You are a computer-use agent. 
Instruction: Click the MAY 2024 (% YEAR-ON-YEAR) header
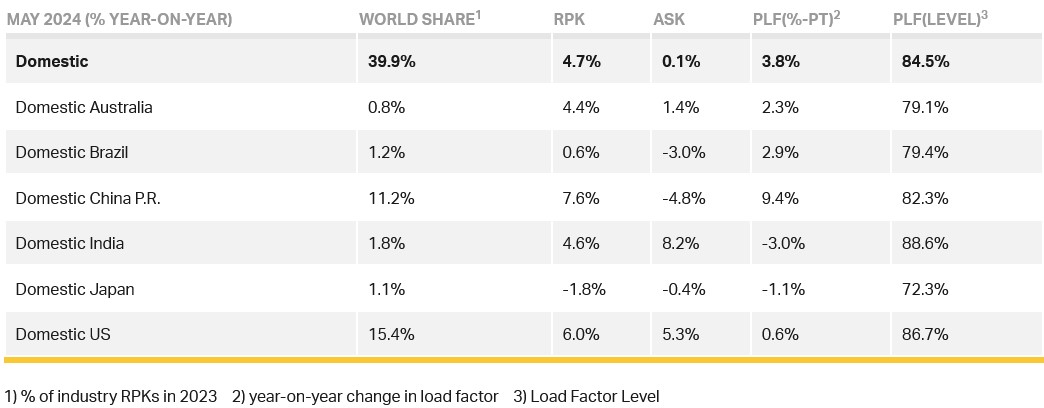(119, 20)
